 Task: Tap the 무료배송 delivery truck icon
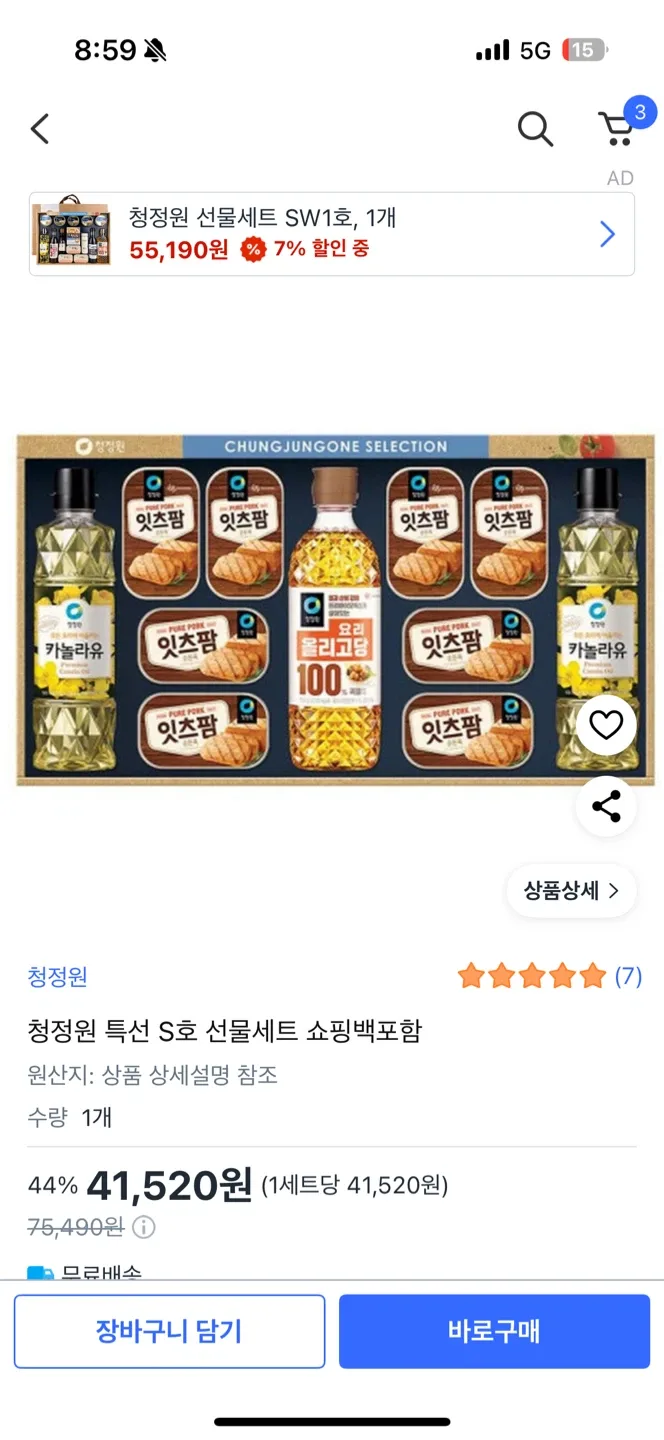tap(40, 1272)
